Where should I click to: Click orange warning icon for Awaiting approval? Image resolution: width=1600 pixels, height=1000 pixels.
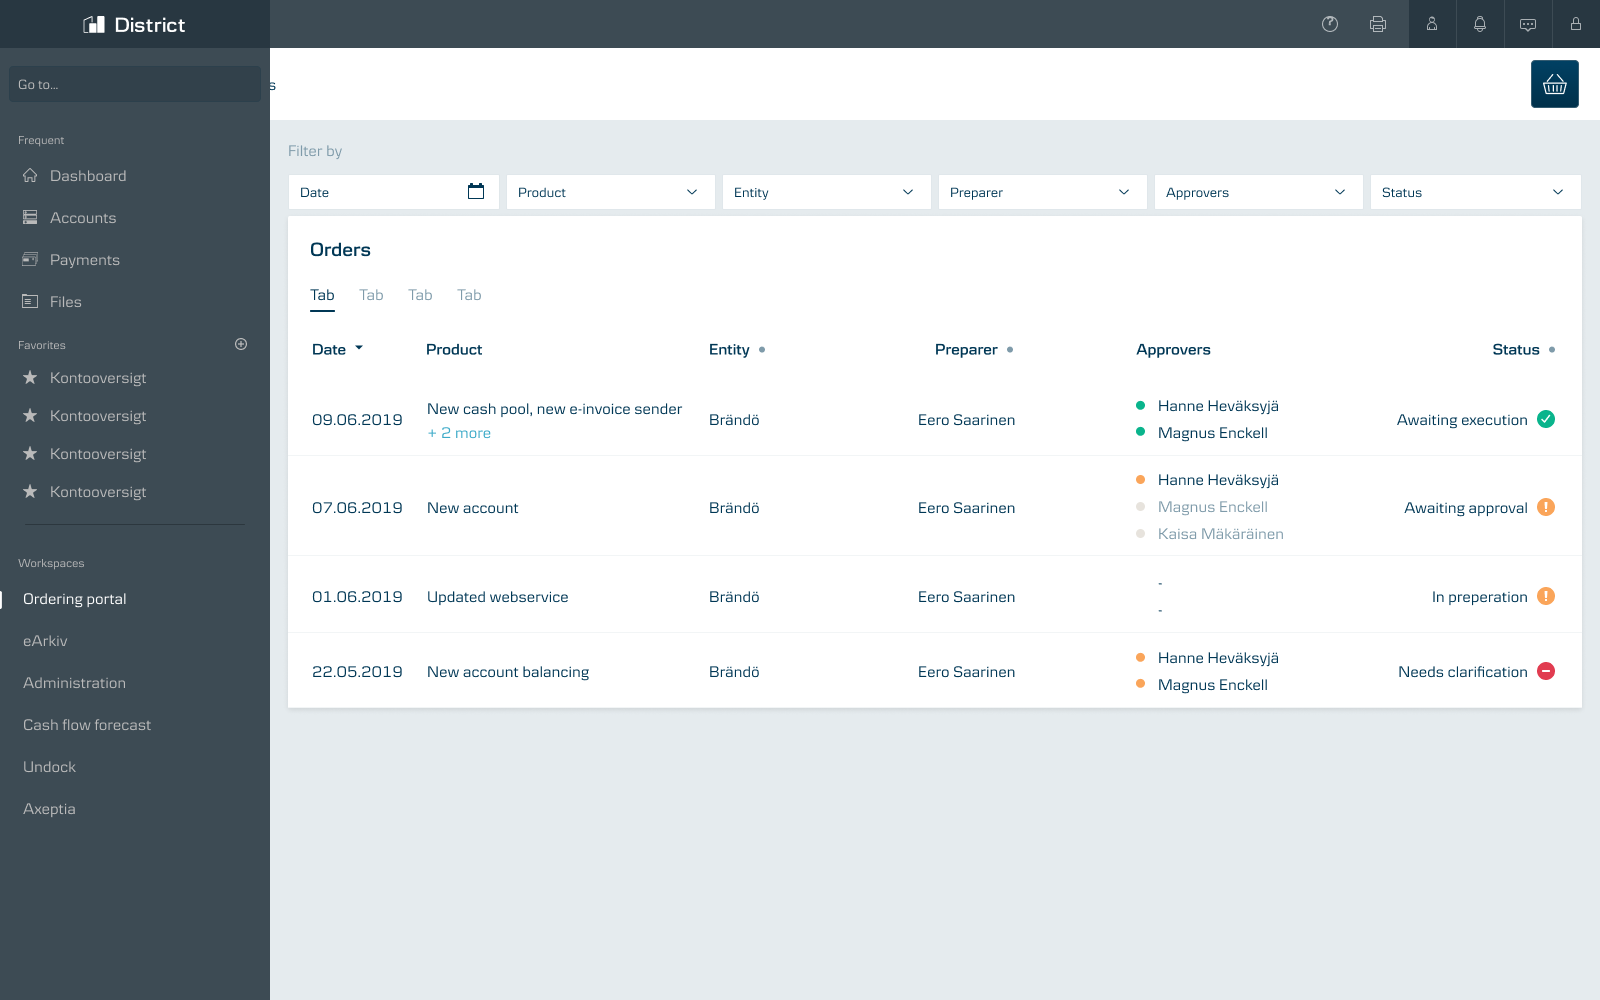[x=1546, y=507]
